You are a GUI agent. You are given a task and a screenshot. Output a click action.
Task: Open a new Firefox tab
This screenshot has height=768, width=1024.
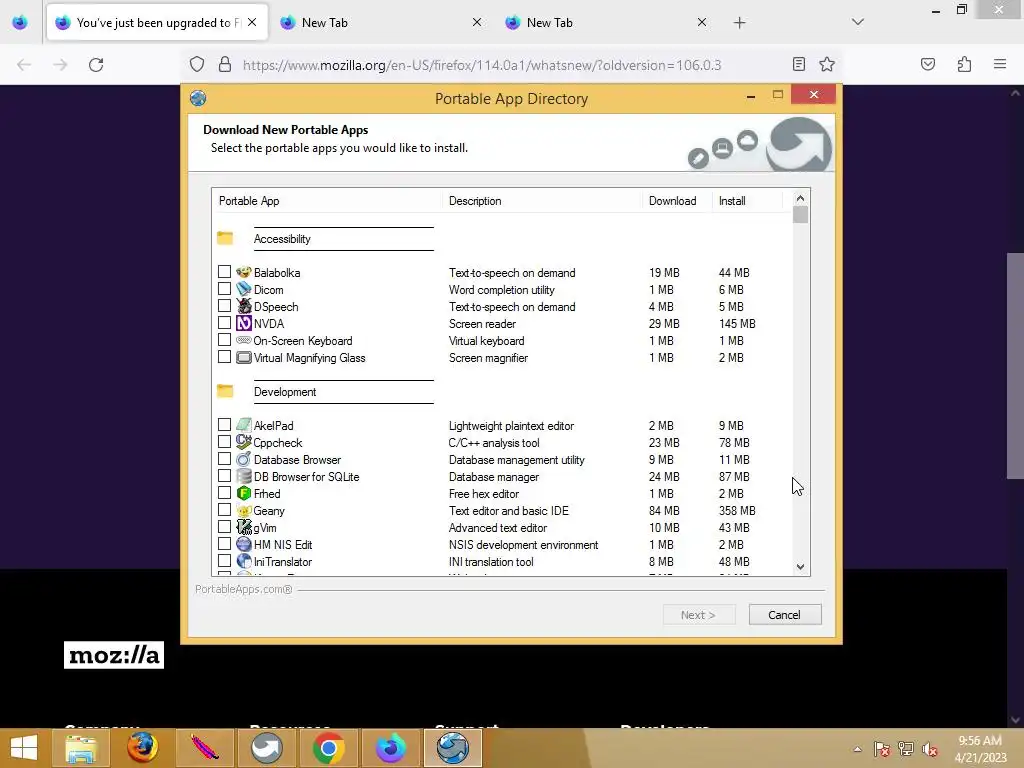739,23
